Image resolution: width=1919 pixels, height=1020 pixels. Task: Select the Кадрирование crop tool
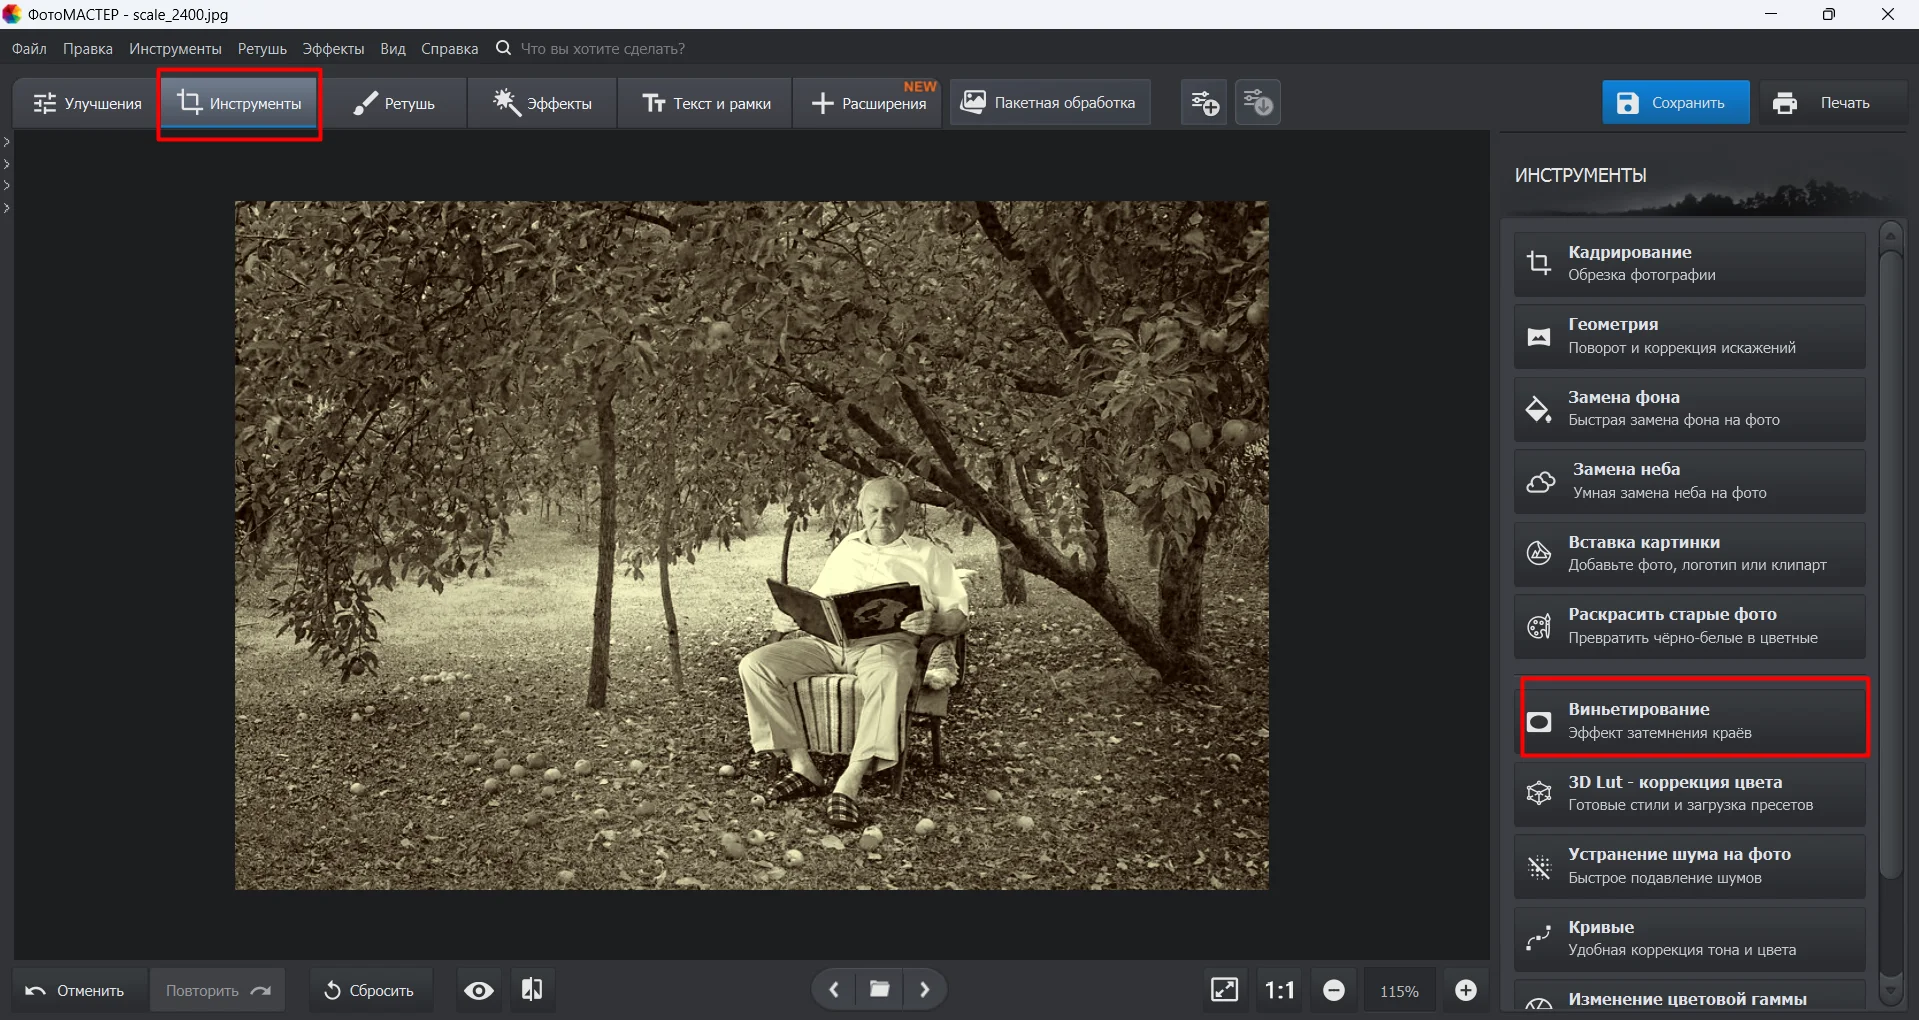[1689, 264]
